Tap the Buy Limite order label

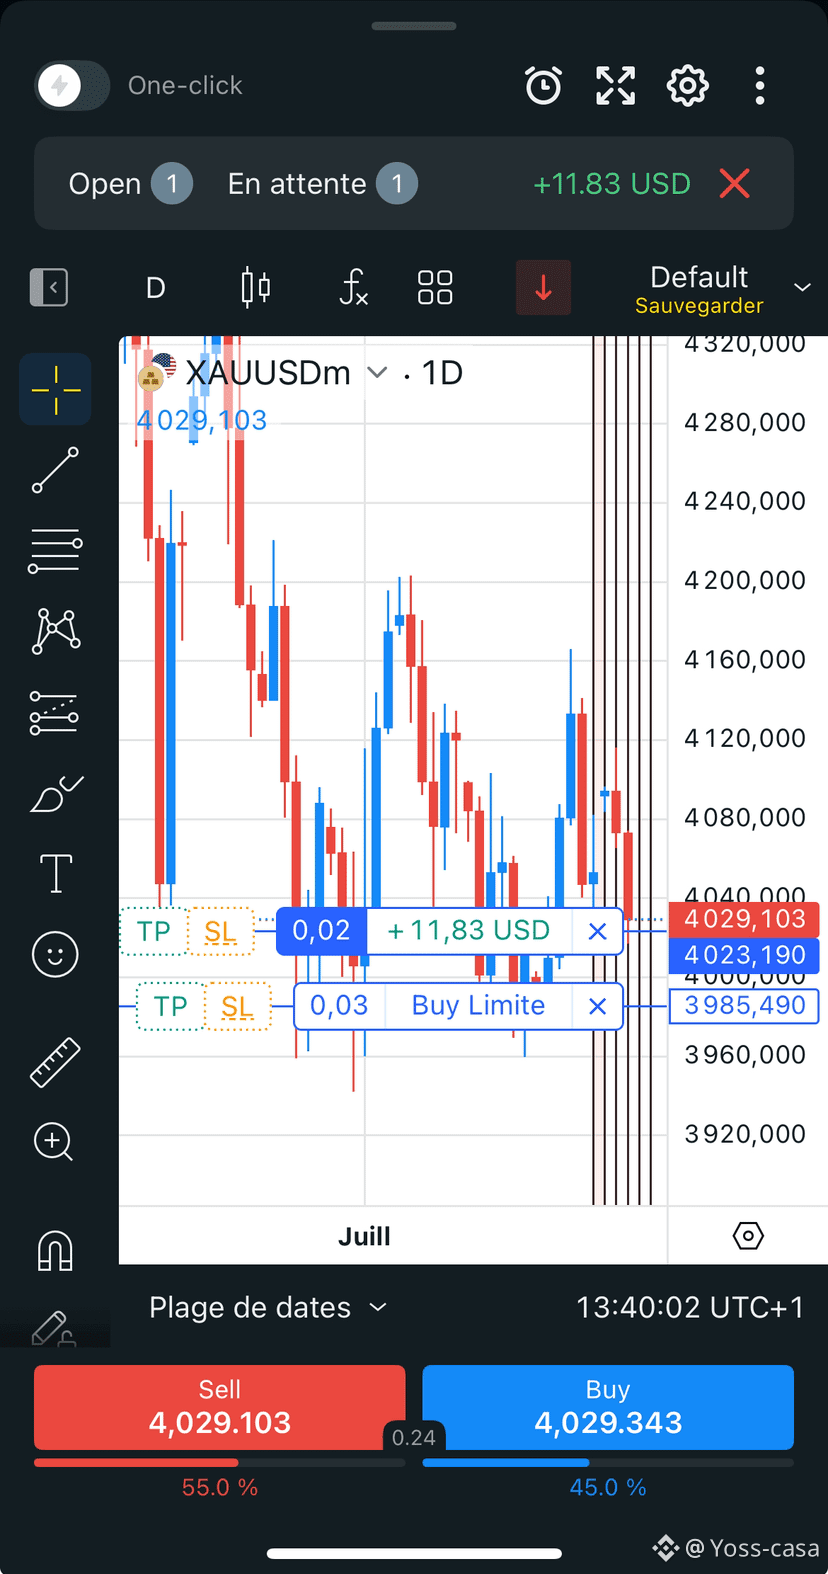point(478,1005)
